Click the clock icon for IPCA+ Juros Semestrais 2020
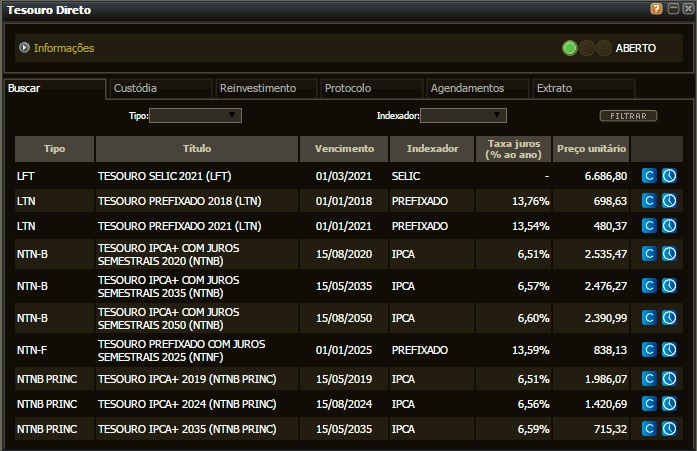Viewport: 697px width, 451px height. (669, 254)
